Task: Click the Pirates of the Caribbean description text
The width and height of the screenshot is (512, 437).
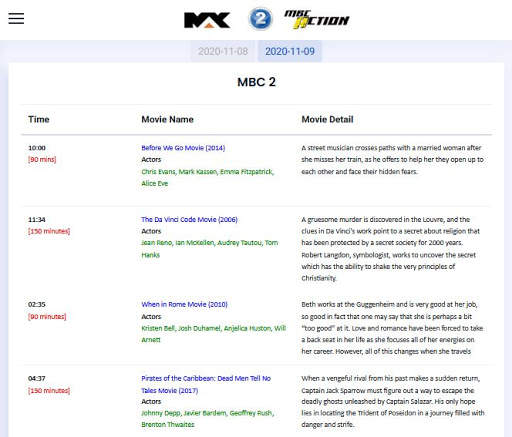Action: click(x=393, y=401)
